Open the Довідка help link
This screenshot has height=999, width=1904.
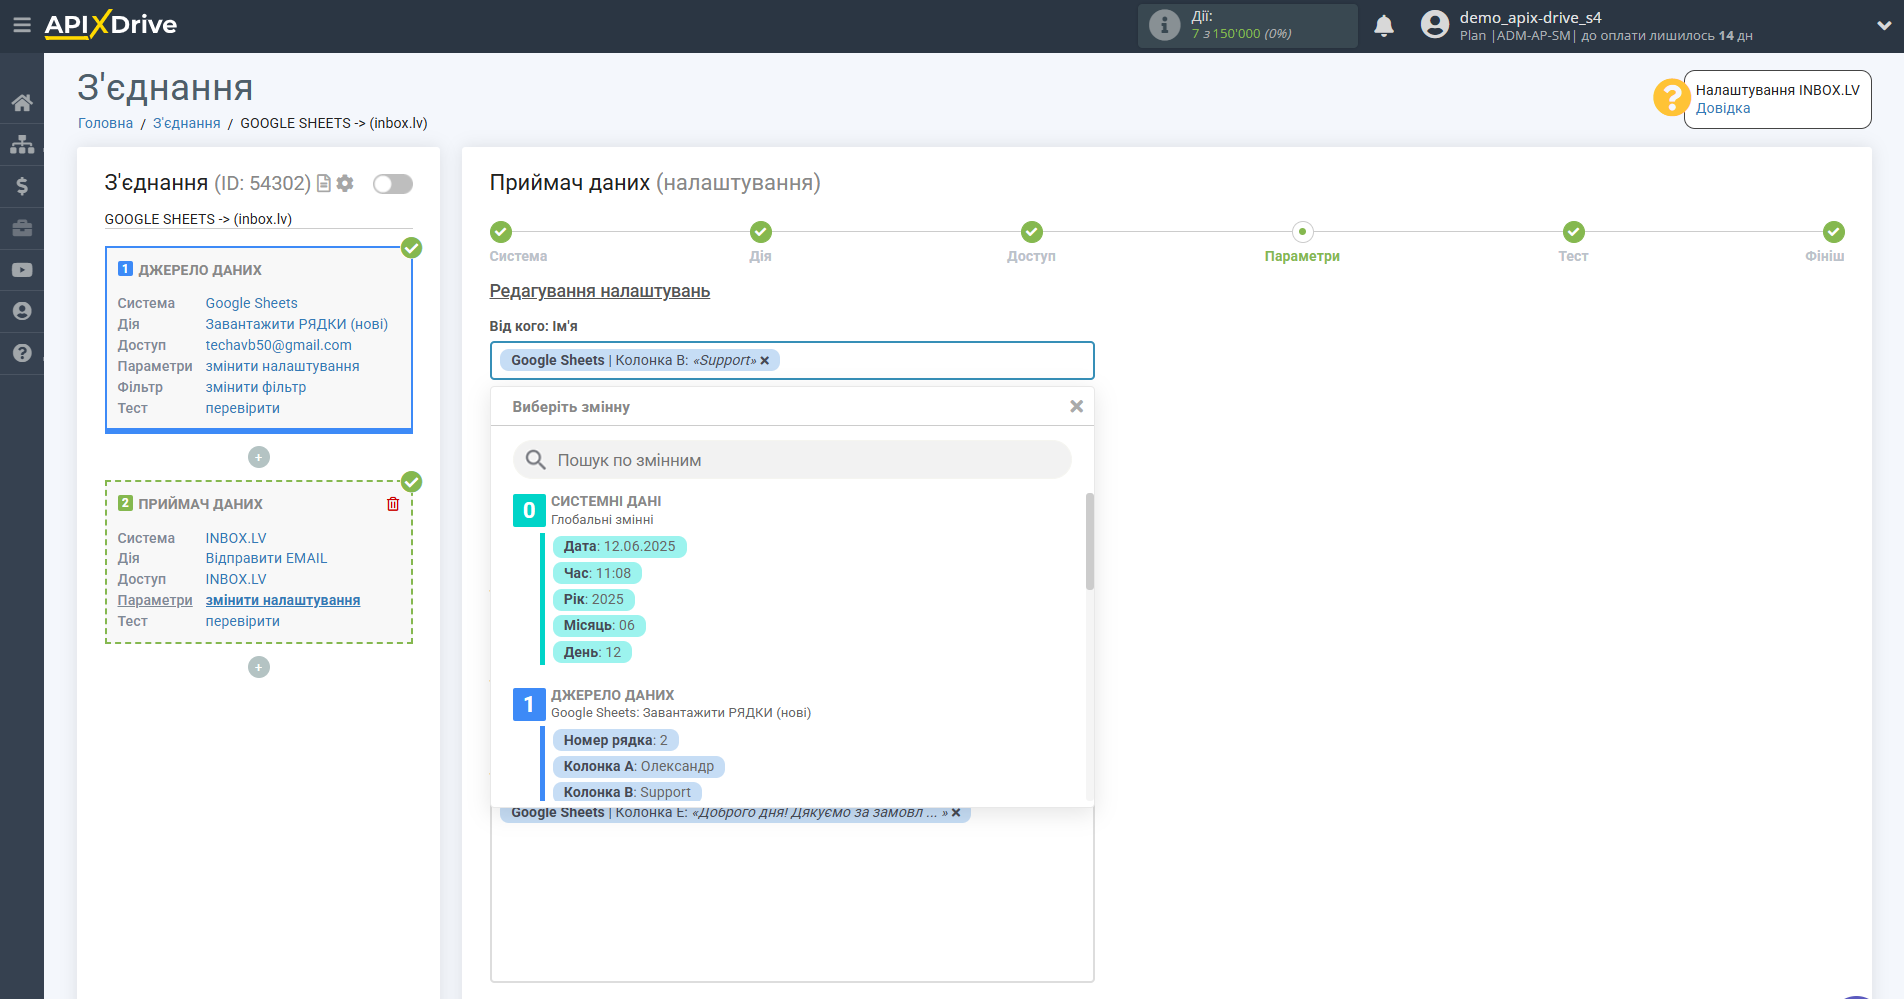1723,108
